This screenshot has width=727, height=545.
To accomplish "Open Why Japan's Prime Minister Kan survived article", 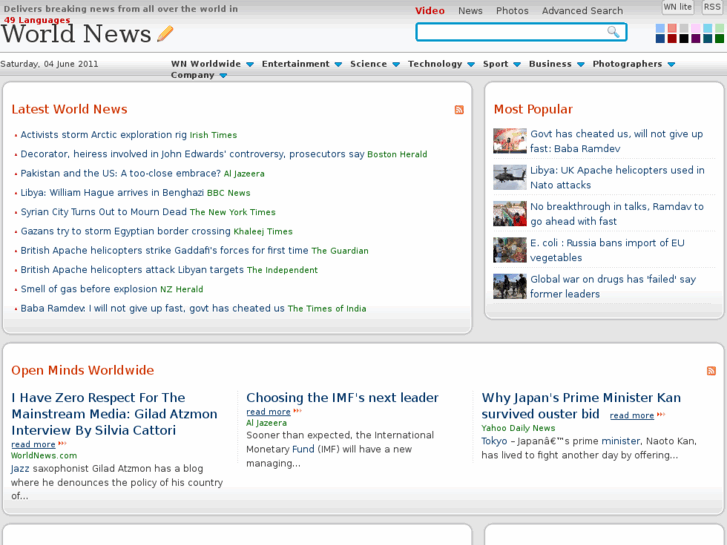I will (x=581, y=406).
